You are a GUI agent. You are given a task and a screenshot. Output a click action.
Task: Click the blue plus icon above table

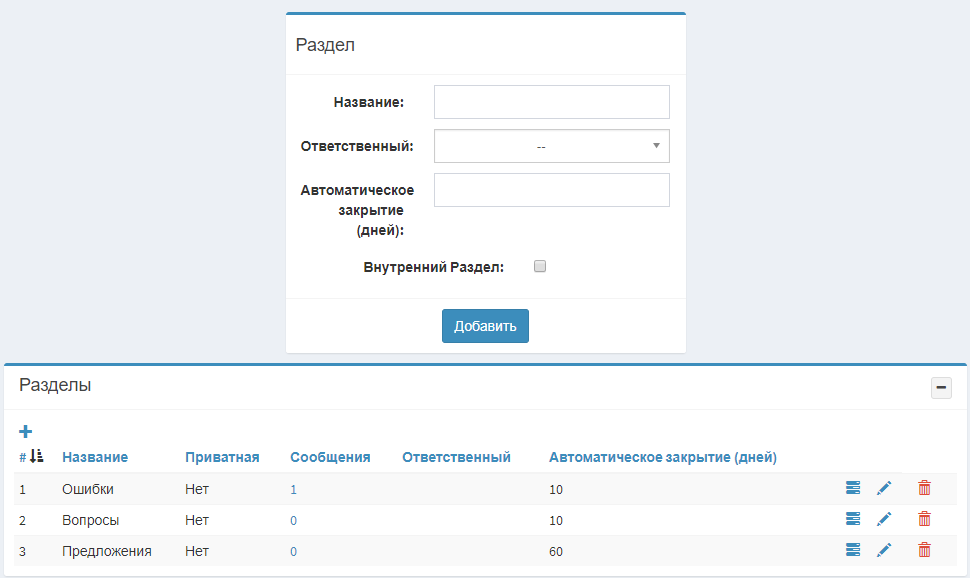point(25,431)
